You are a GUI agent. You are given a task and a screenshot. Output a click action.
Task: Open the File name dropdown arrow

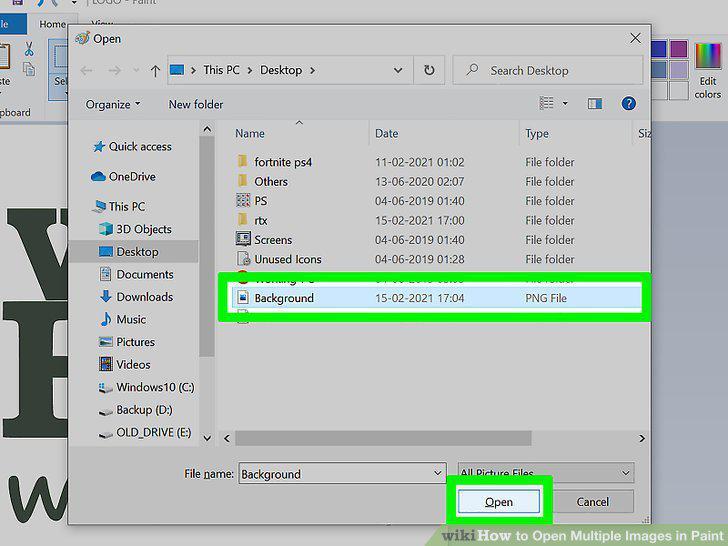point(437,473)
